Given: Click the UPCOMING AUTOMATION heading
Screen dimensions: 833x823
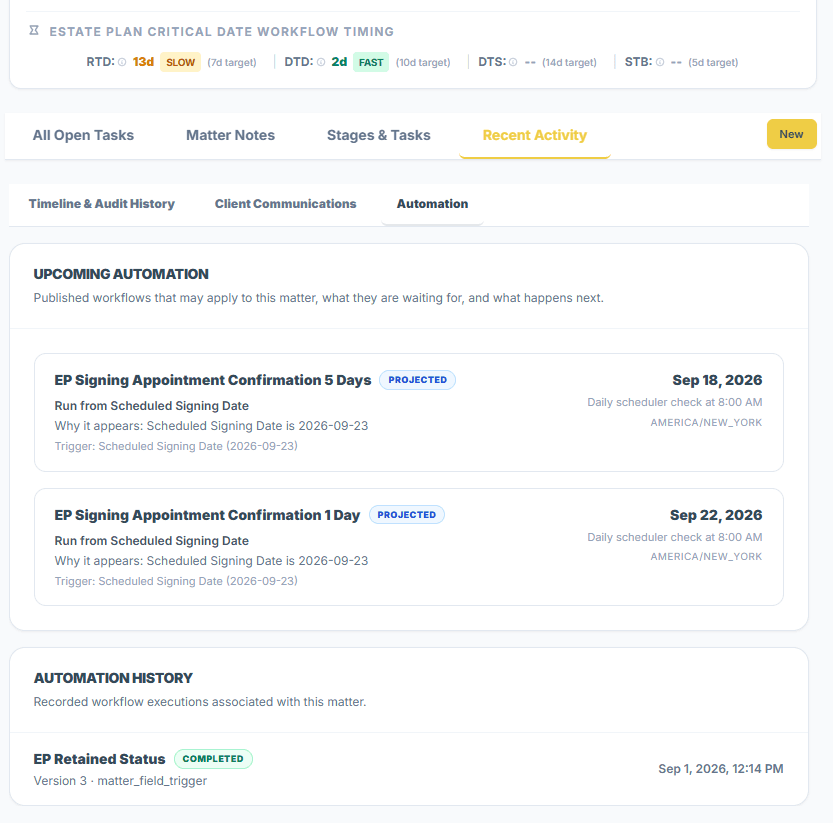Looking at the screenshot, I should click(x=121, y=274).
